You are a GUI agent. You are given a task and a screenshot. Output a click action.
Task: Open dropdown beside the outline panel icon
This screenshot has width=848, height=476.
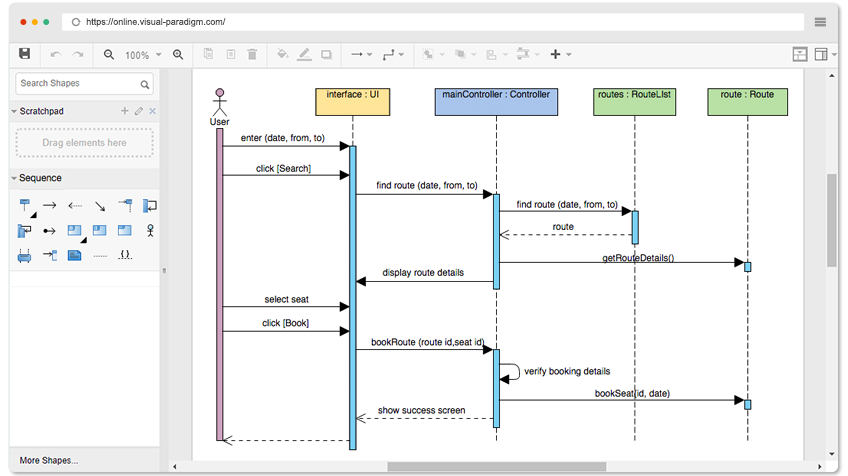pyautogui.click(x=834, y=55)
